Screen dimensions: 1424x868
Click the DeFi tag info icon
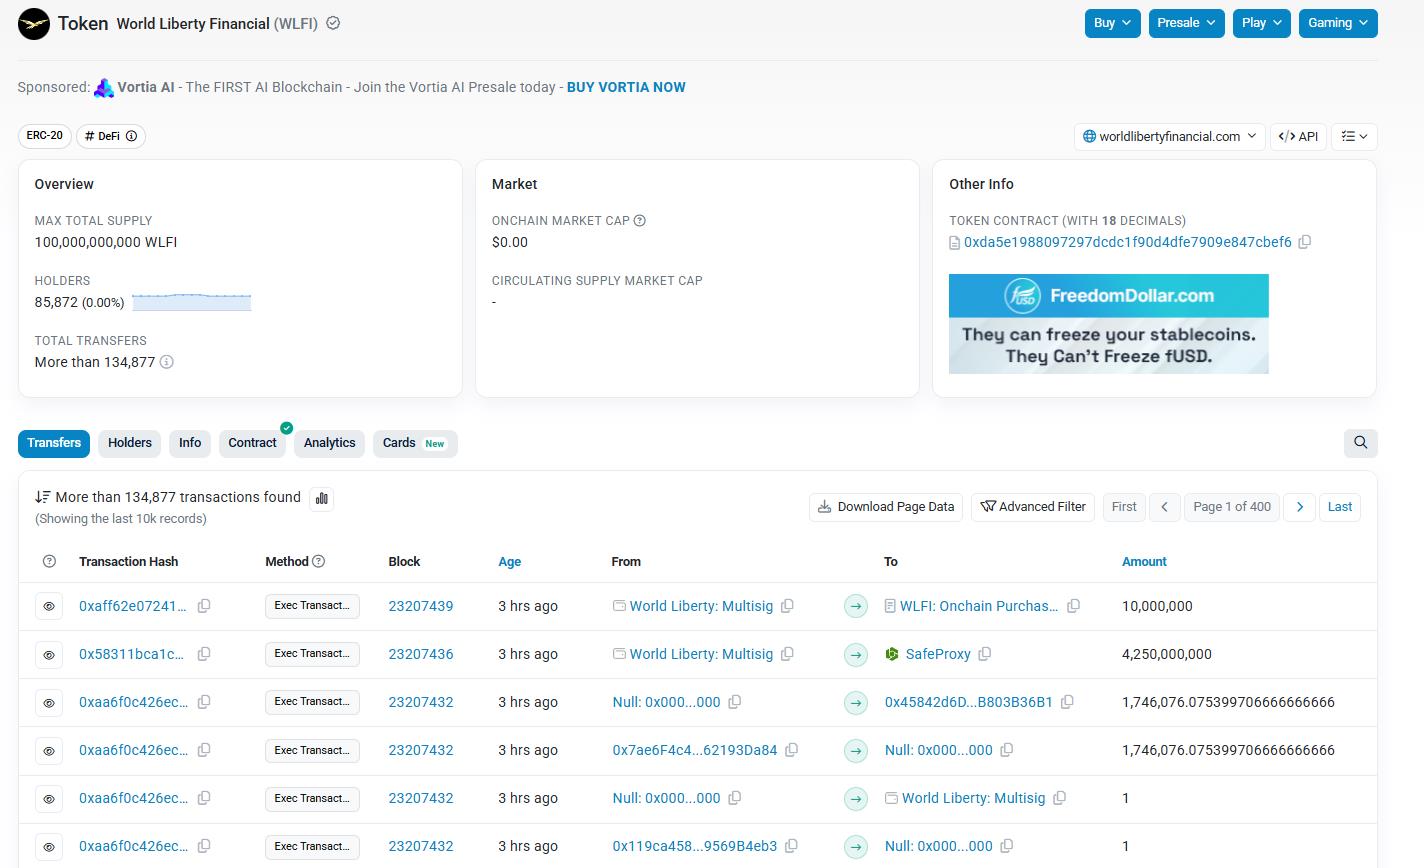131,136
